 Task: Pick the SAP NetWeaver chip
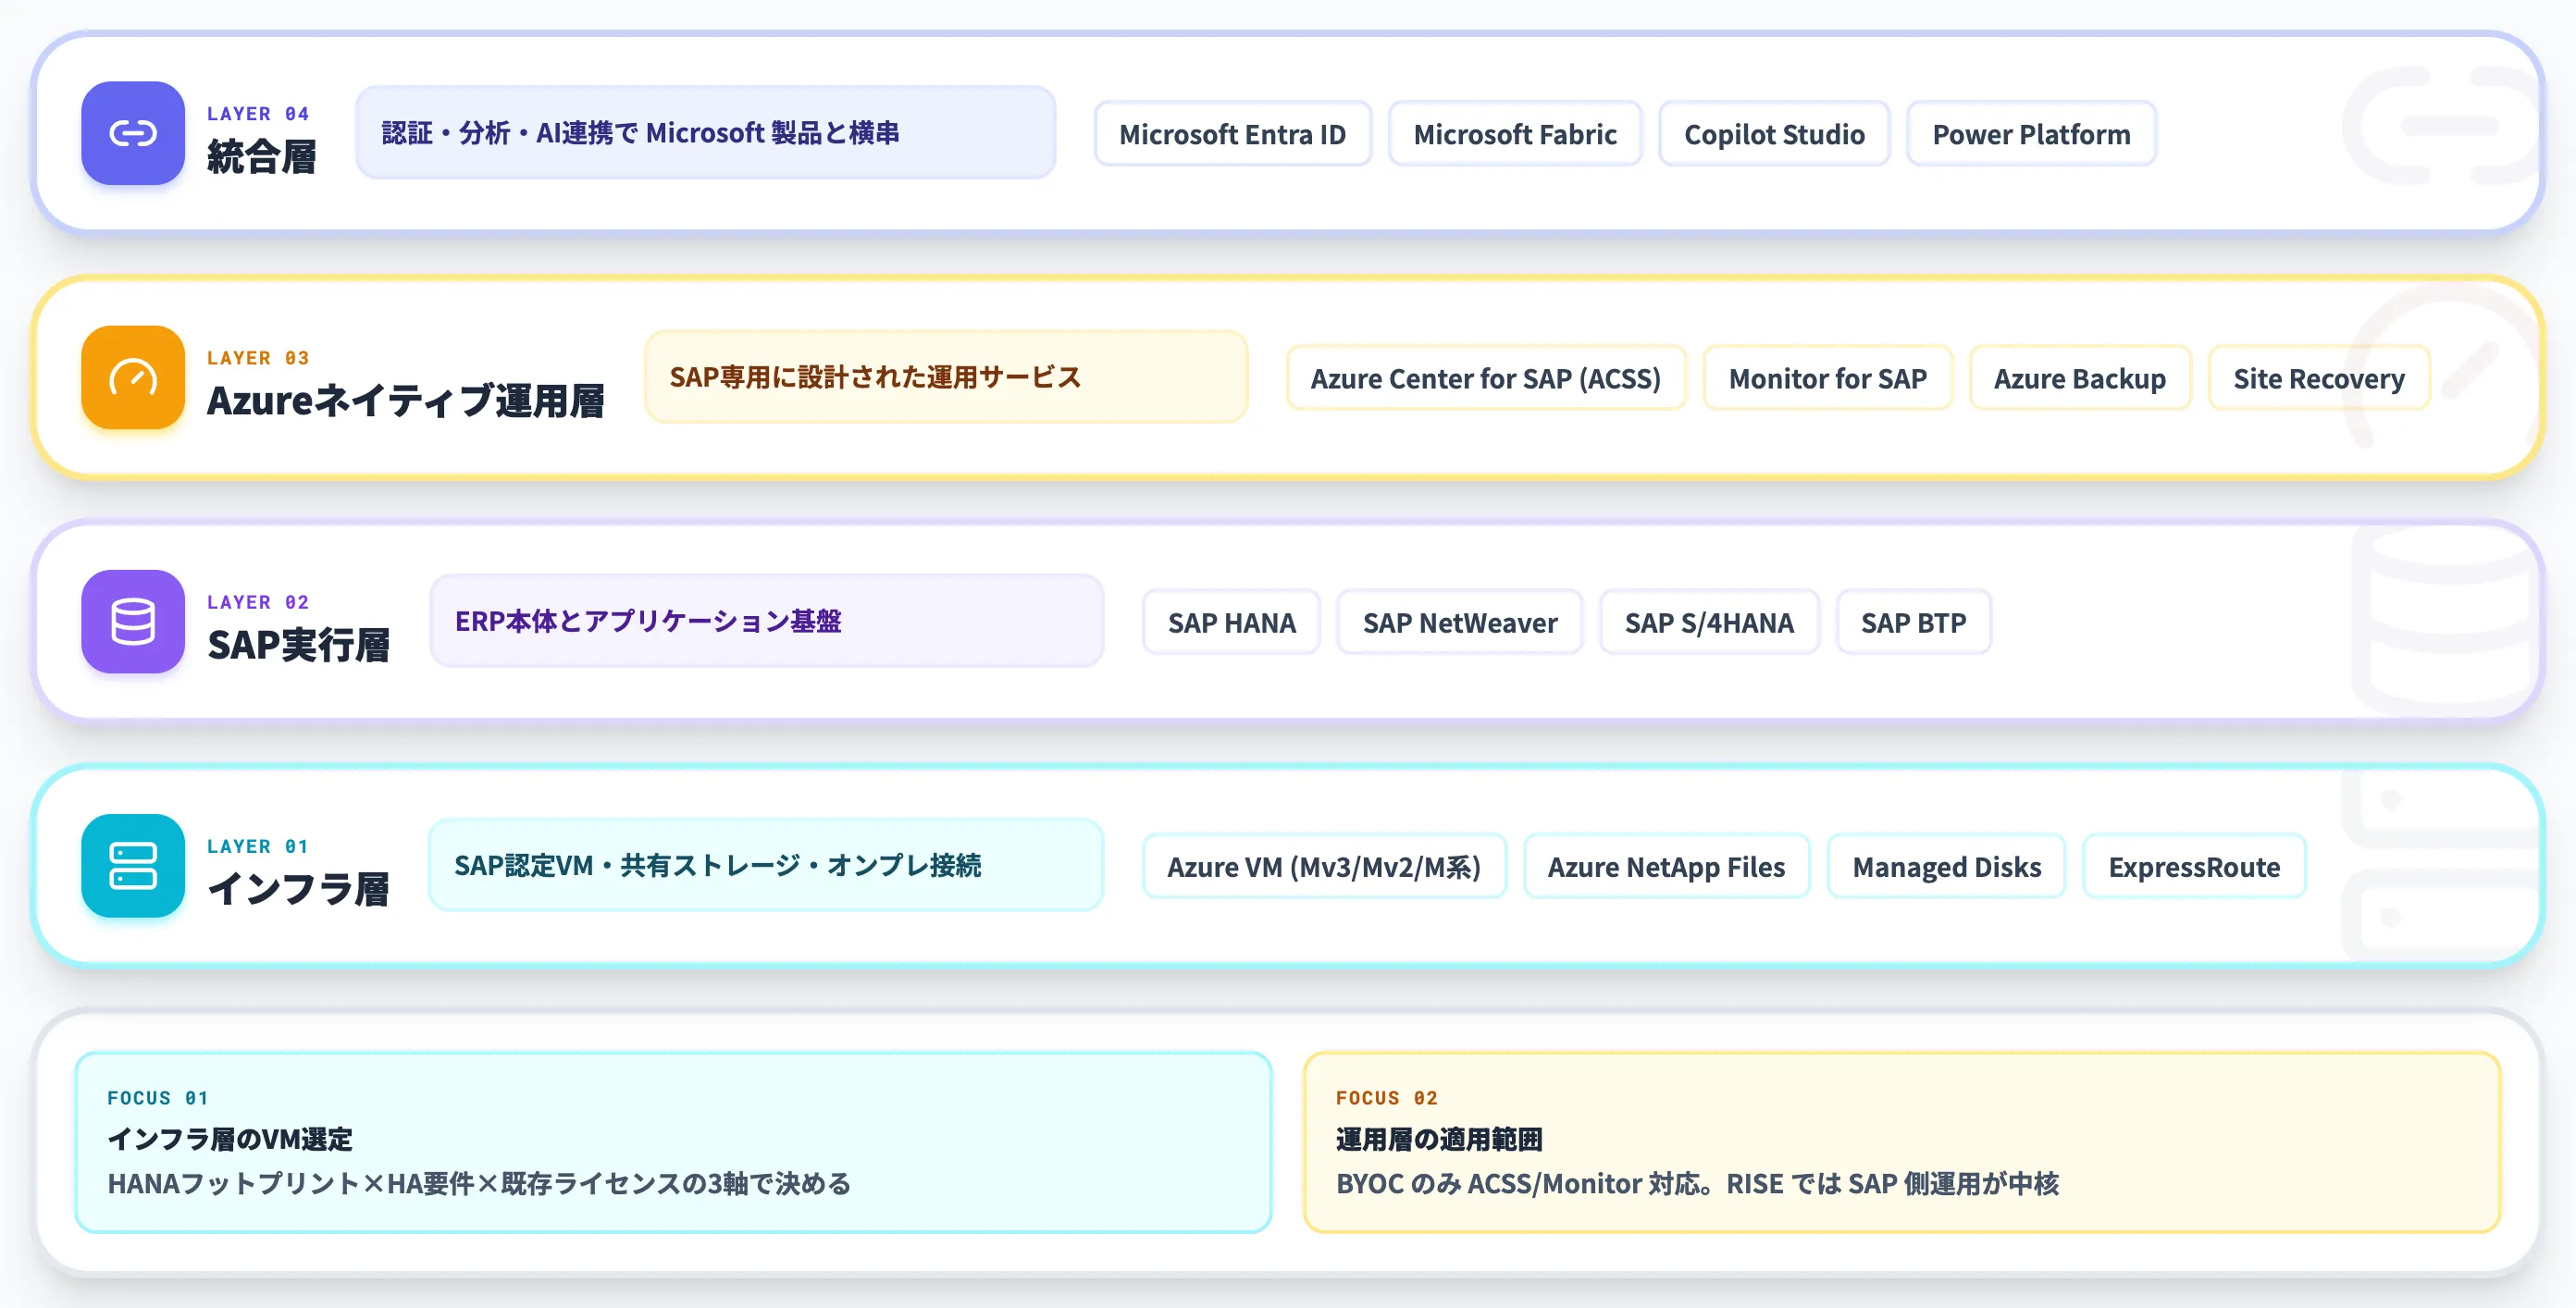tap(1460, 622)
